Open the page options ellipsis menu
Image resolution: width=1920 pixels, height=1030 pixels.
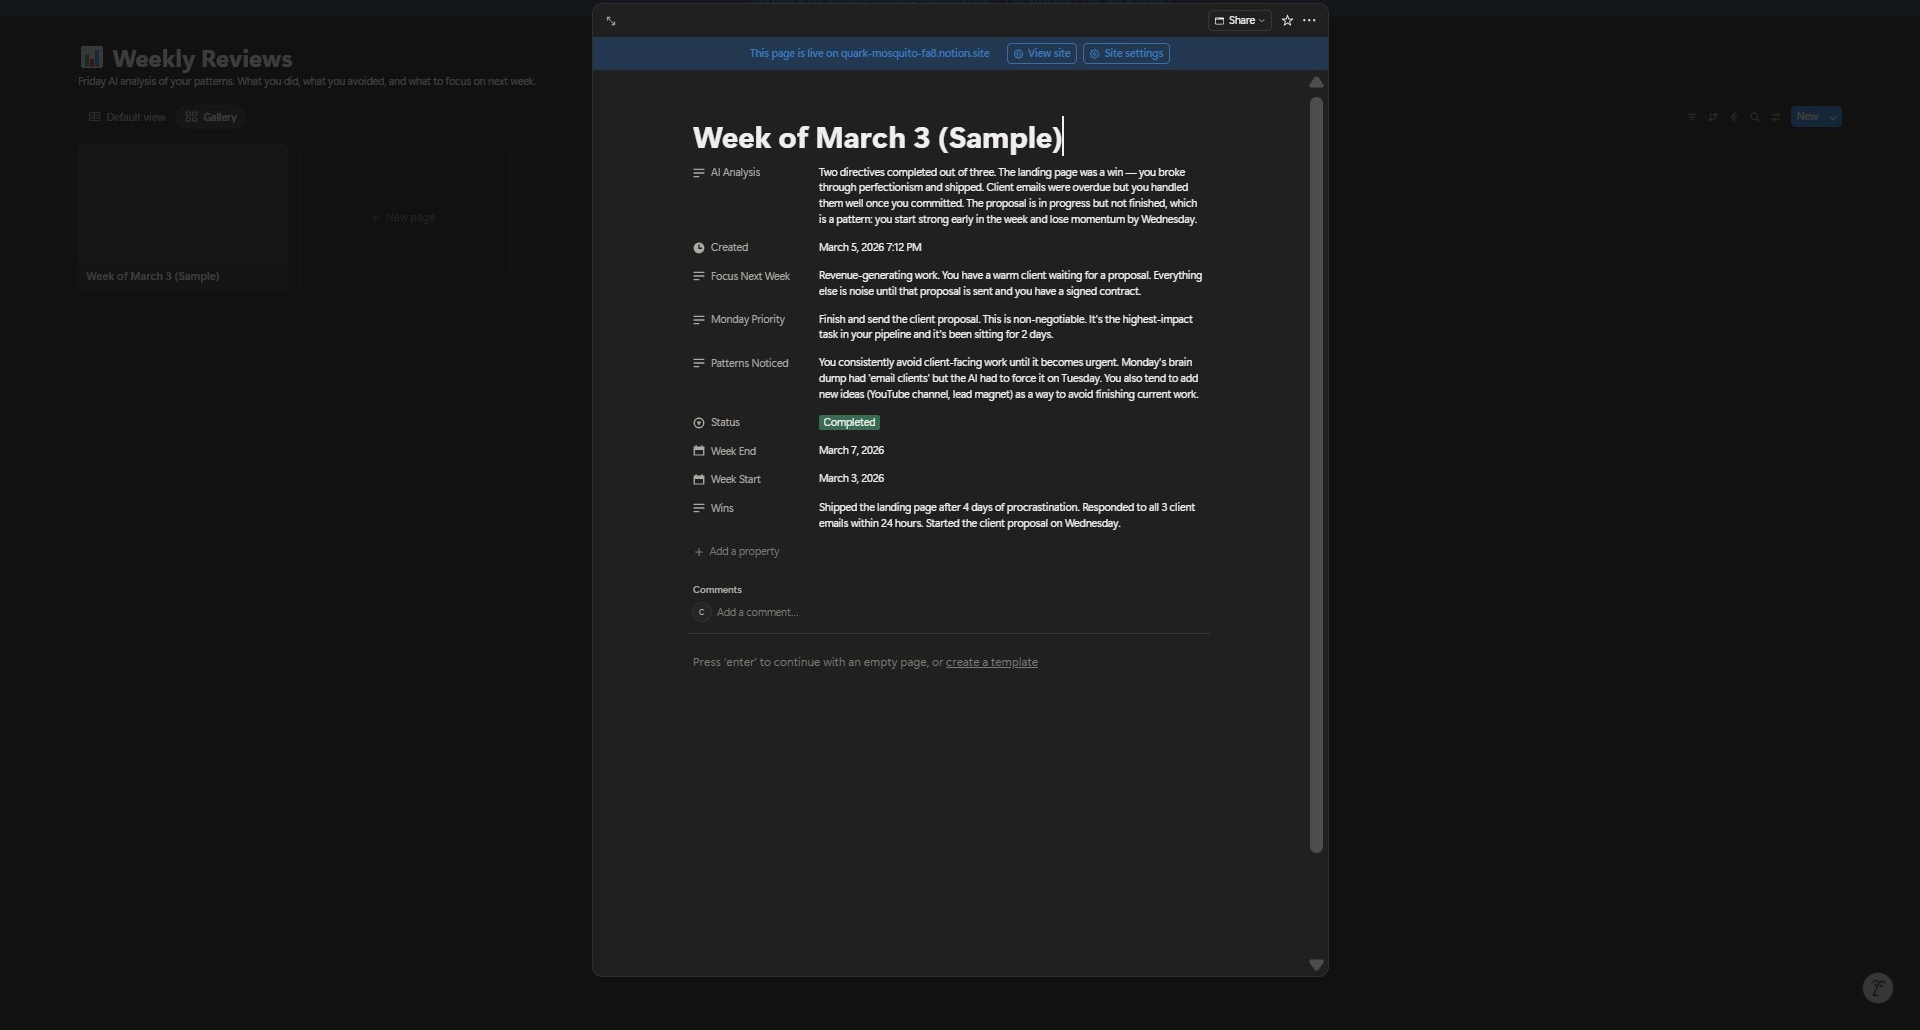point(1309,20)
